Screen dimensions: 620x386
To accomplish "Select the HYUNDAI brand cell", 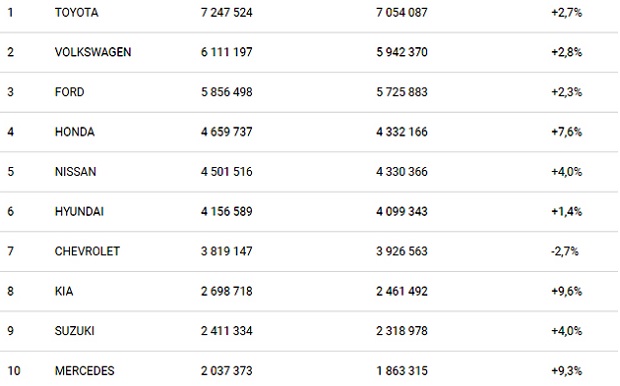I will coord(79,212).
